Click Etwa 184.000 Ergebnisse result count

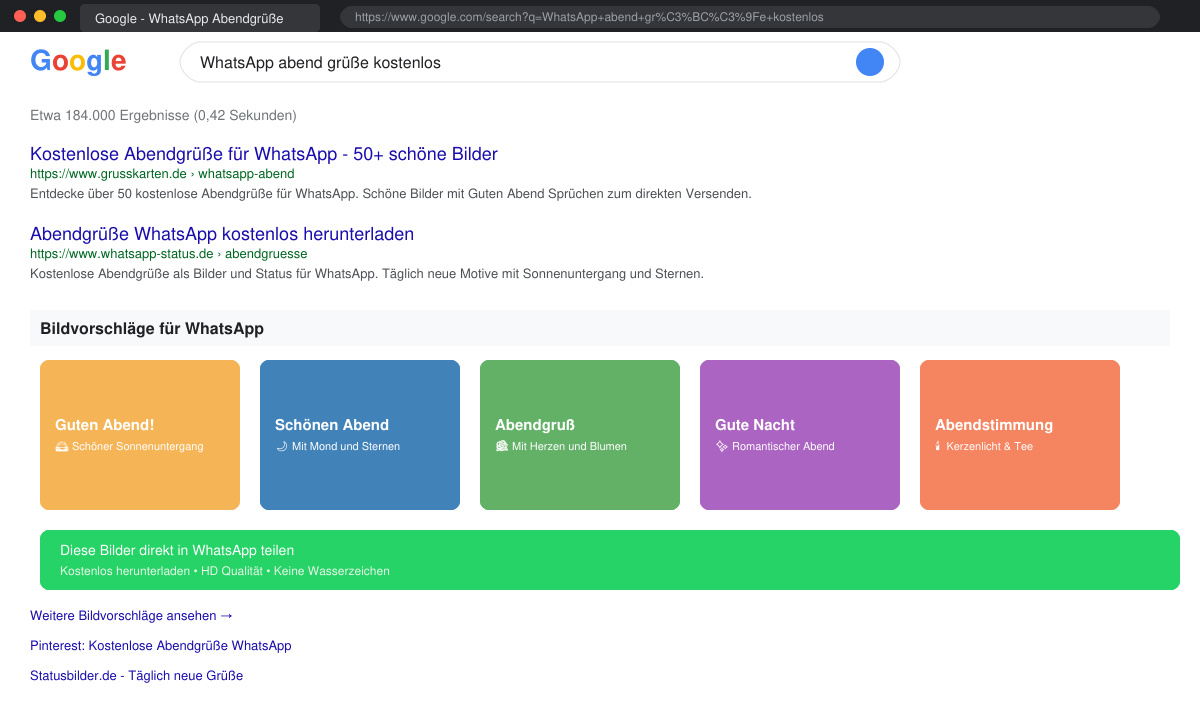163,115
